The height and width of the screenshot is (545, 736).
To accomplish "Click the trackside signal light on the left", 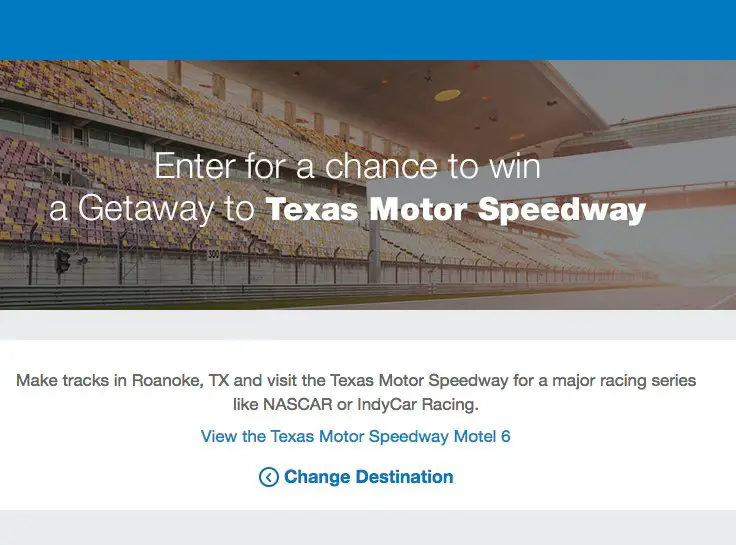I will 63,261.
